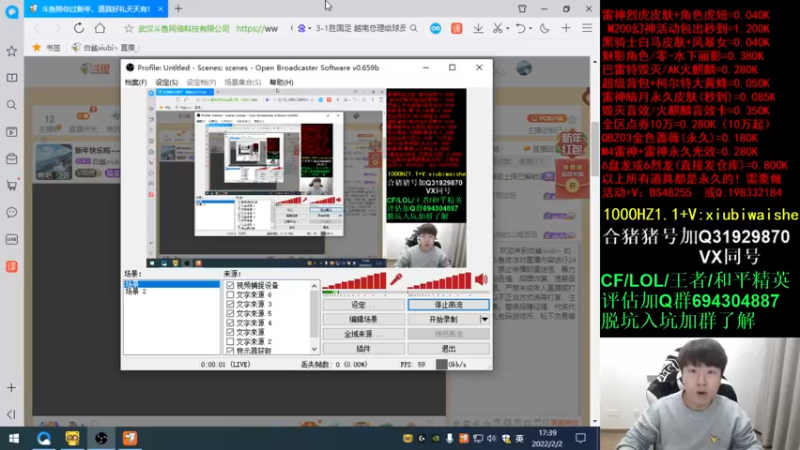The image size is (800, 450).
Task: Click sources list scroll down arrow
Action: 314,349
